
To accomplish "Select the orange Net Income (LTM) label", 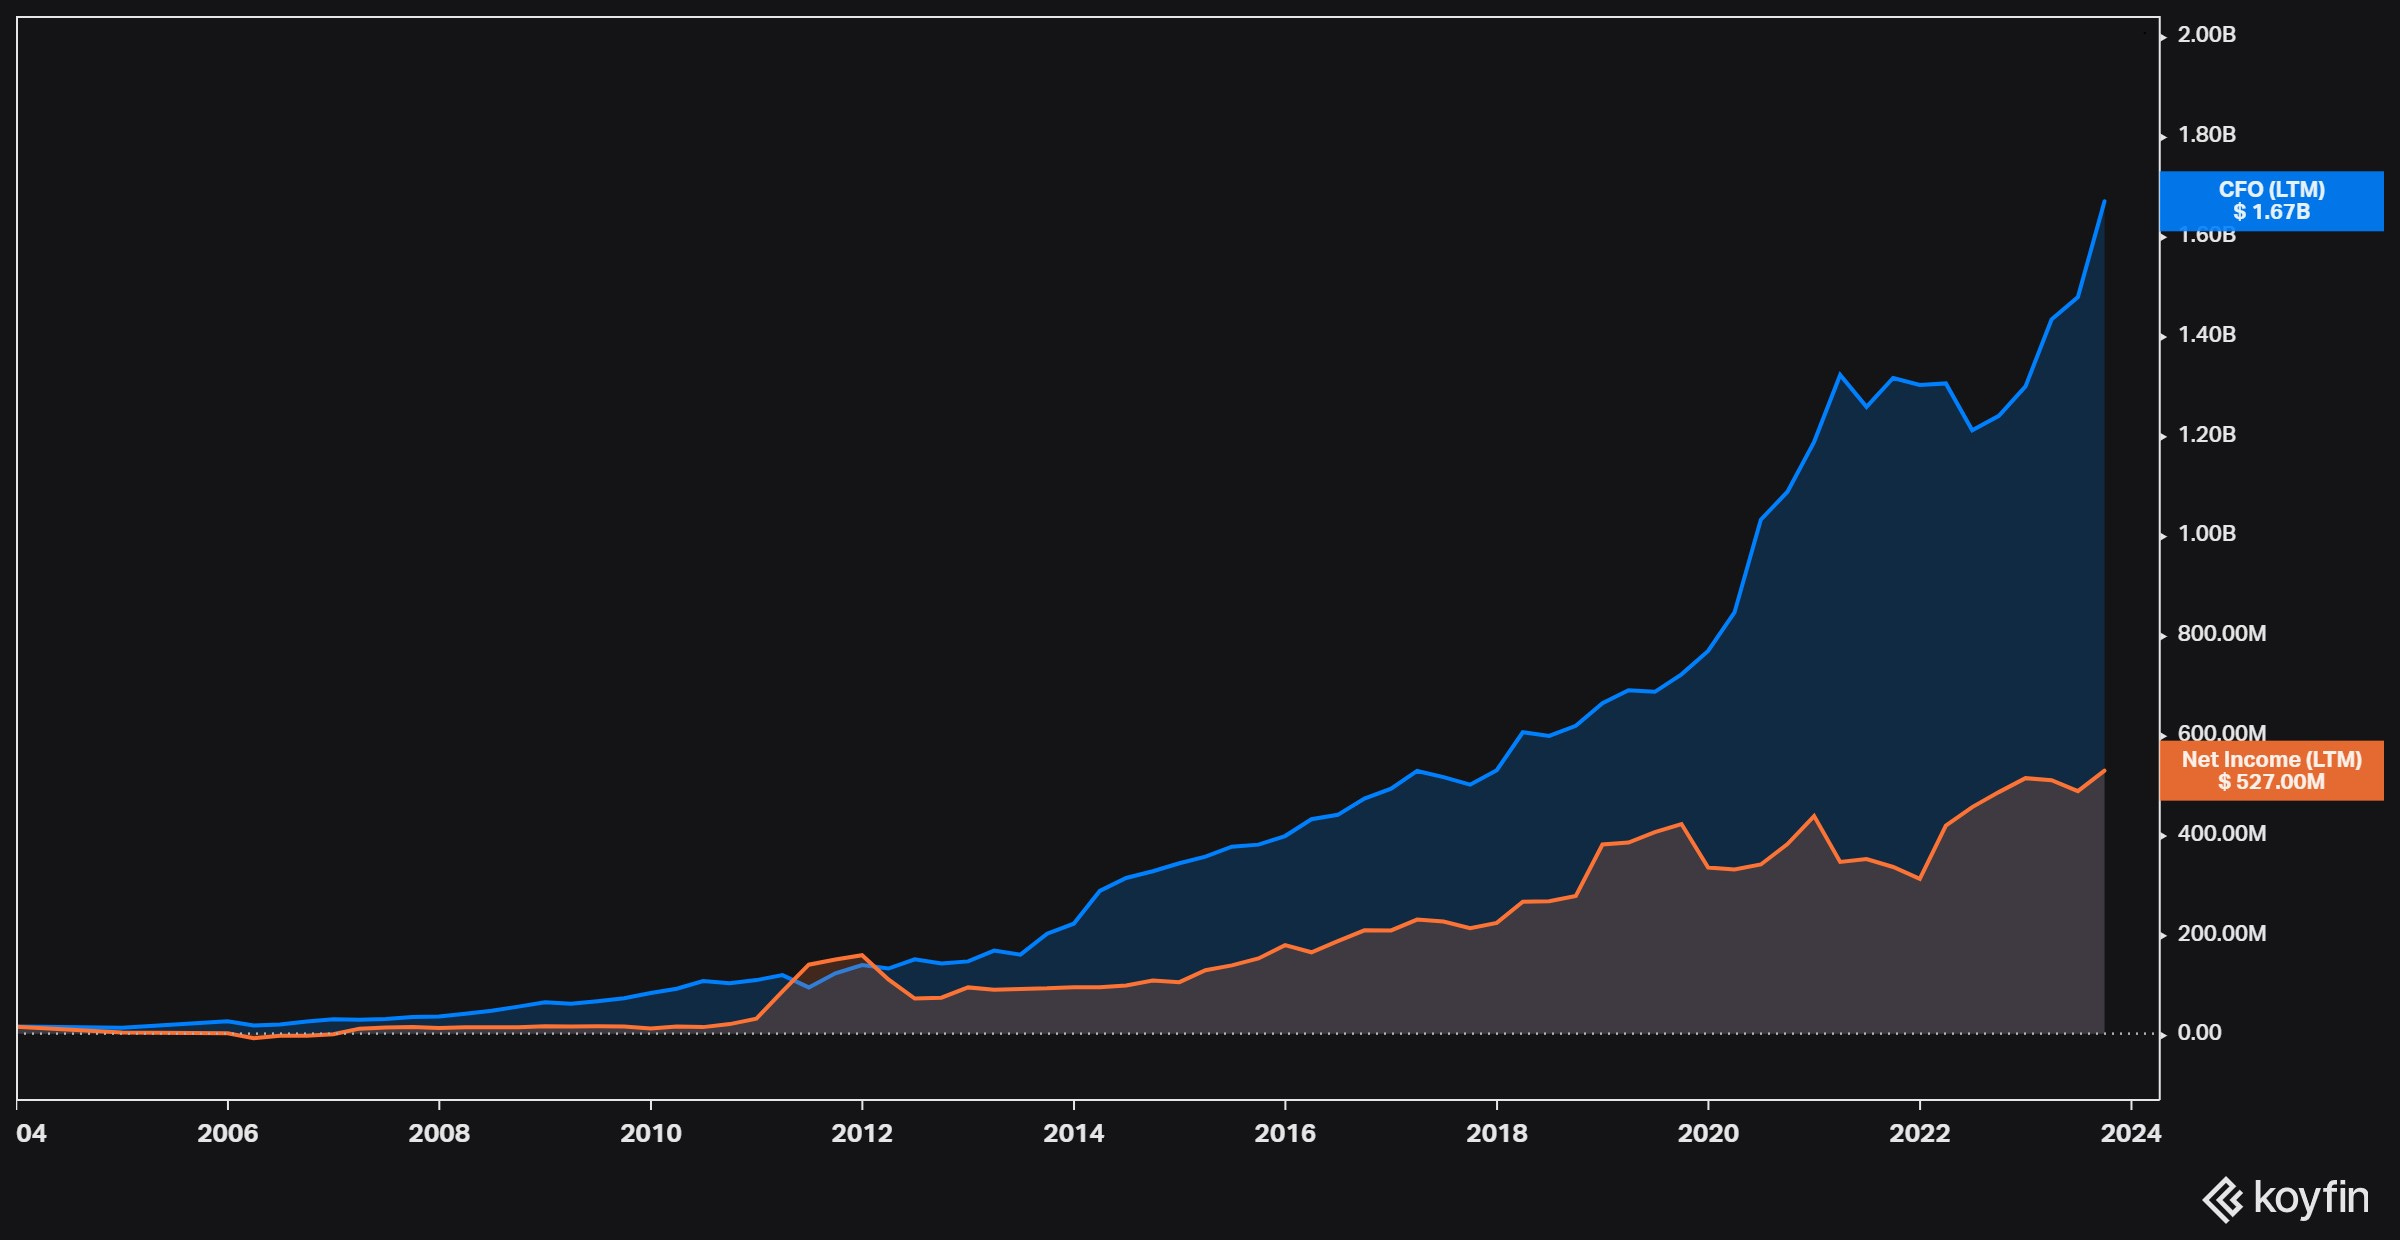I will (x=2271, y=771).
